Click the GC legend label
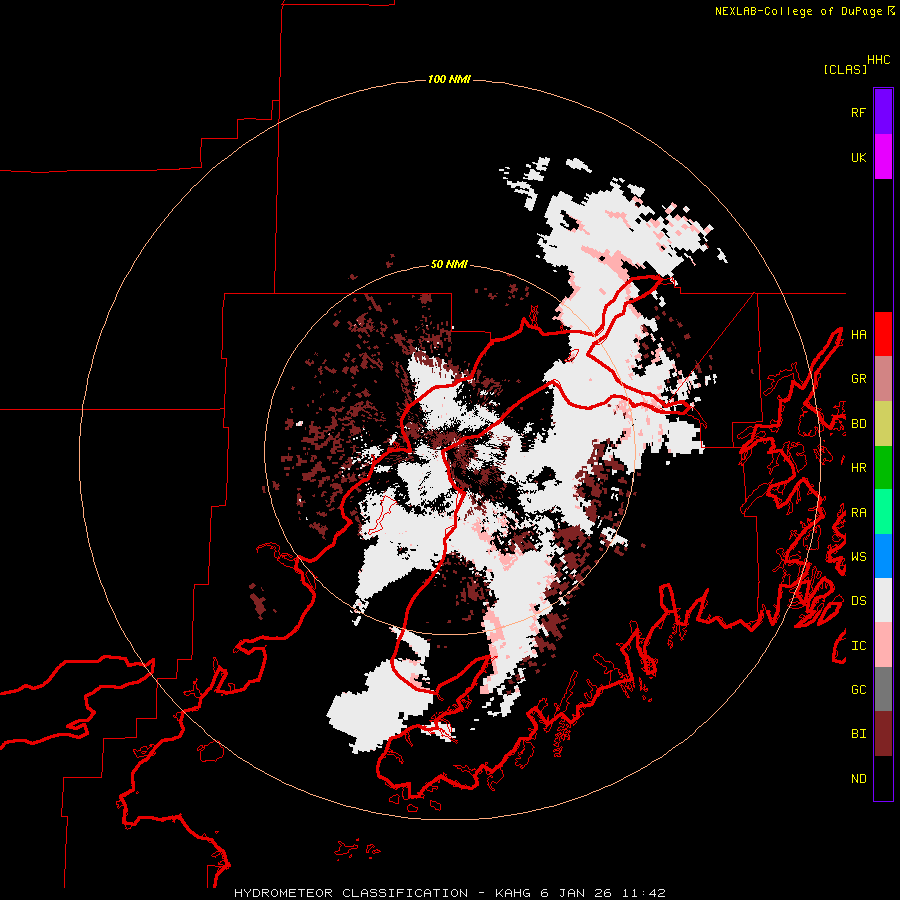 click(x=859, y=690)
